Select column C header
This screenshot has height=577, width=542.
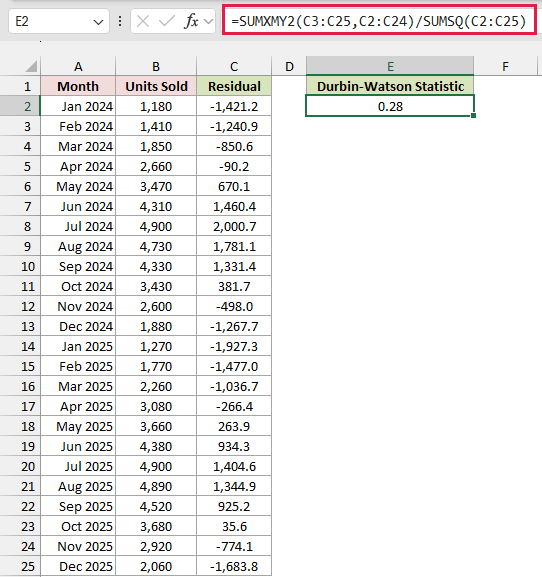coord(234,66)
